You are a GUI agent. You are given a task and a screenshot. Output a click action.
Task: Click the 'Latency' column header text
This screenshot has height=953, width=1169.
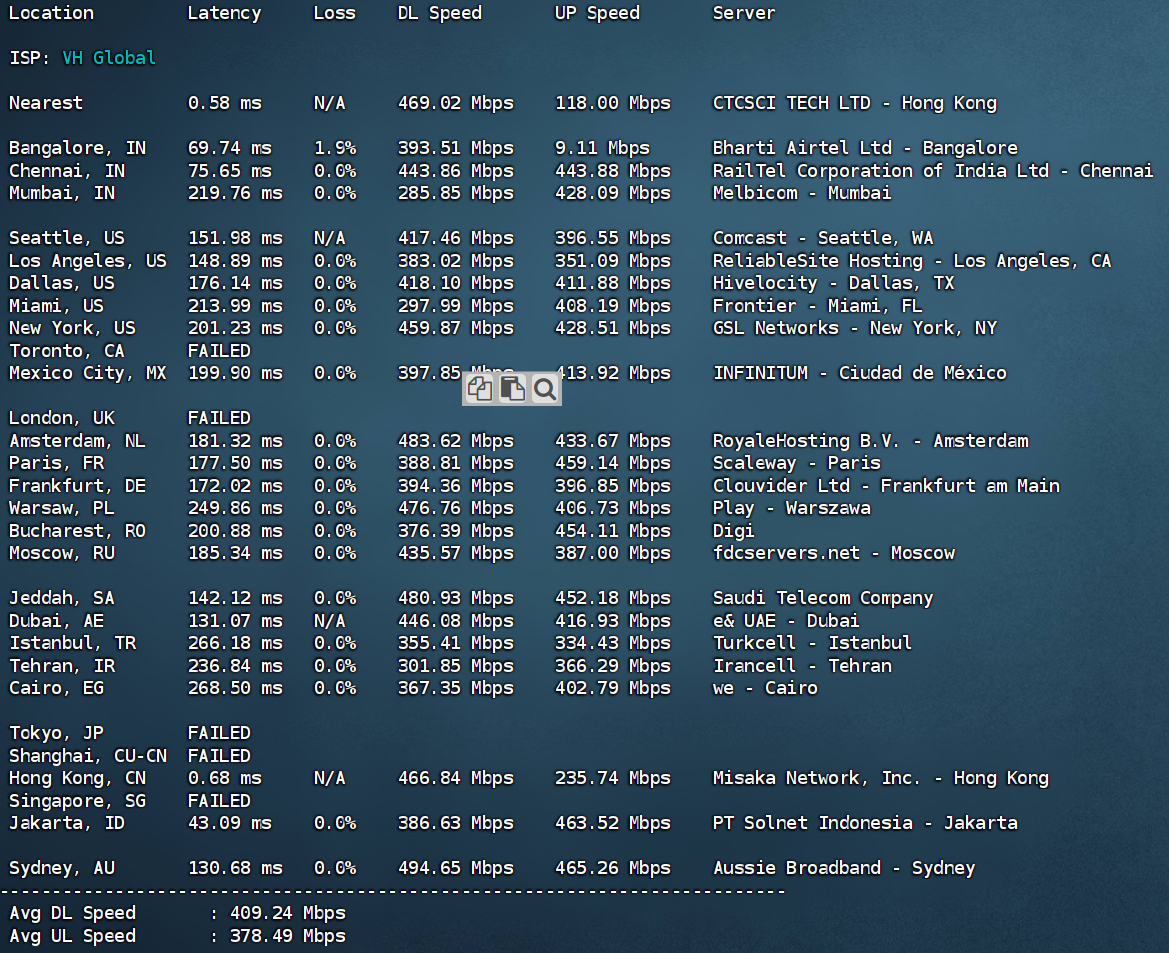[224, 13]
